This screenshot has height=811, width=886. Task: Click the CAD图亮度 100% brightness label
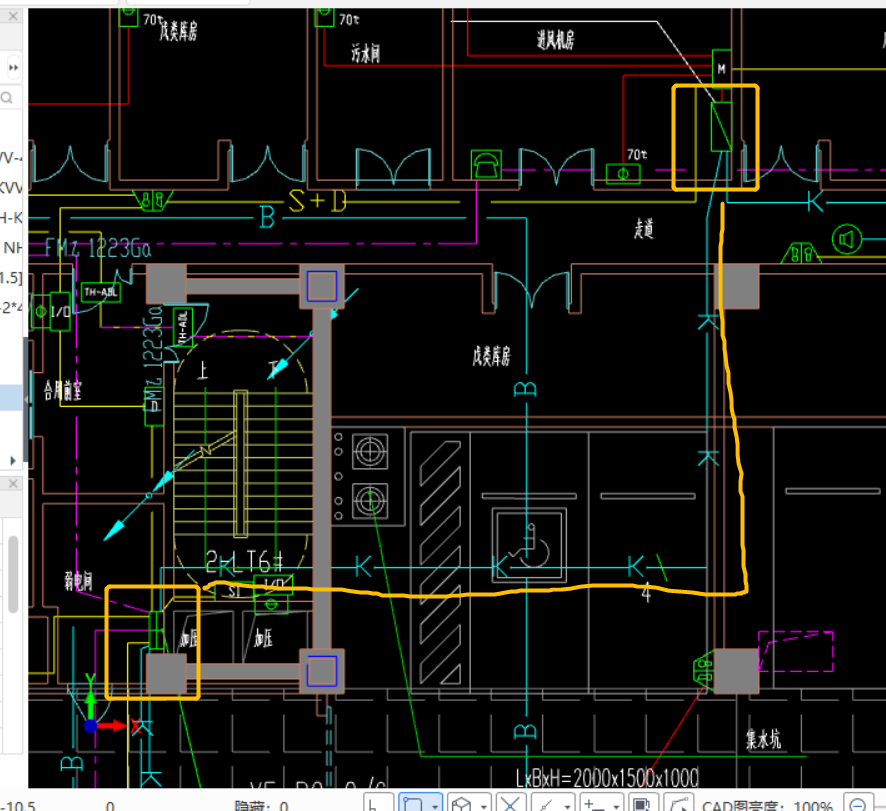click(767, 805)
